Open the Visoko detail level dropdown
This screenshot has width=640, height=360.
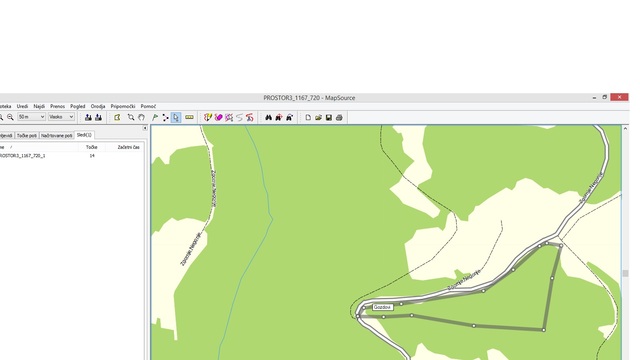point(61,117)
